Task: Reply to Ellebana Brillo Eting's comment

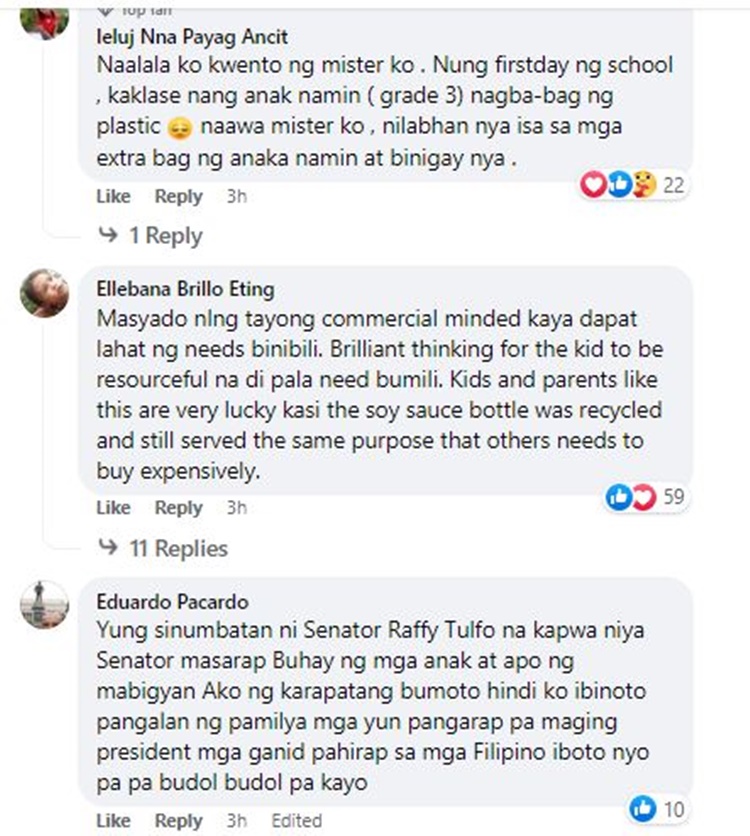Action: pyautogui.click(x=179, y=508)
